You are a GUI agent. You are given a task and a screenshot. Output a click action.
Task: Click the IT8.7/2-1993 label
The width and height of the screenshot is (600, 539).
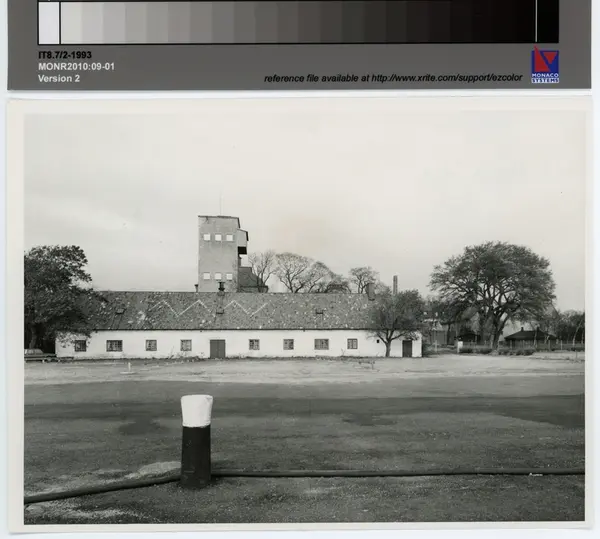coord(65,55)
